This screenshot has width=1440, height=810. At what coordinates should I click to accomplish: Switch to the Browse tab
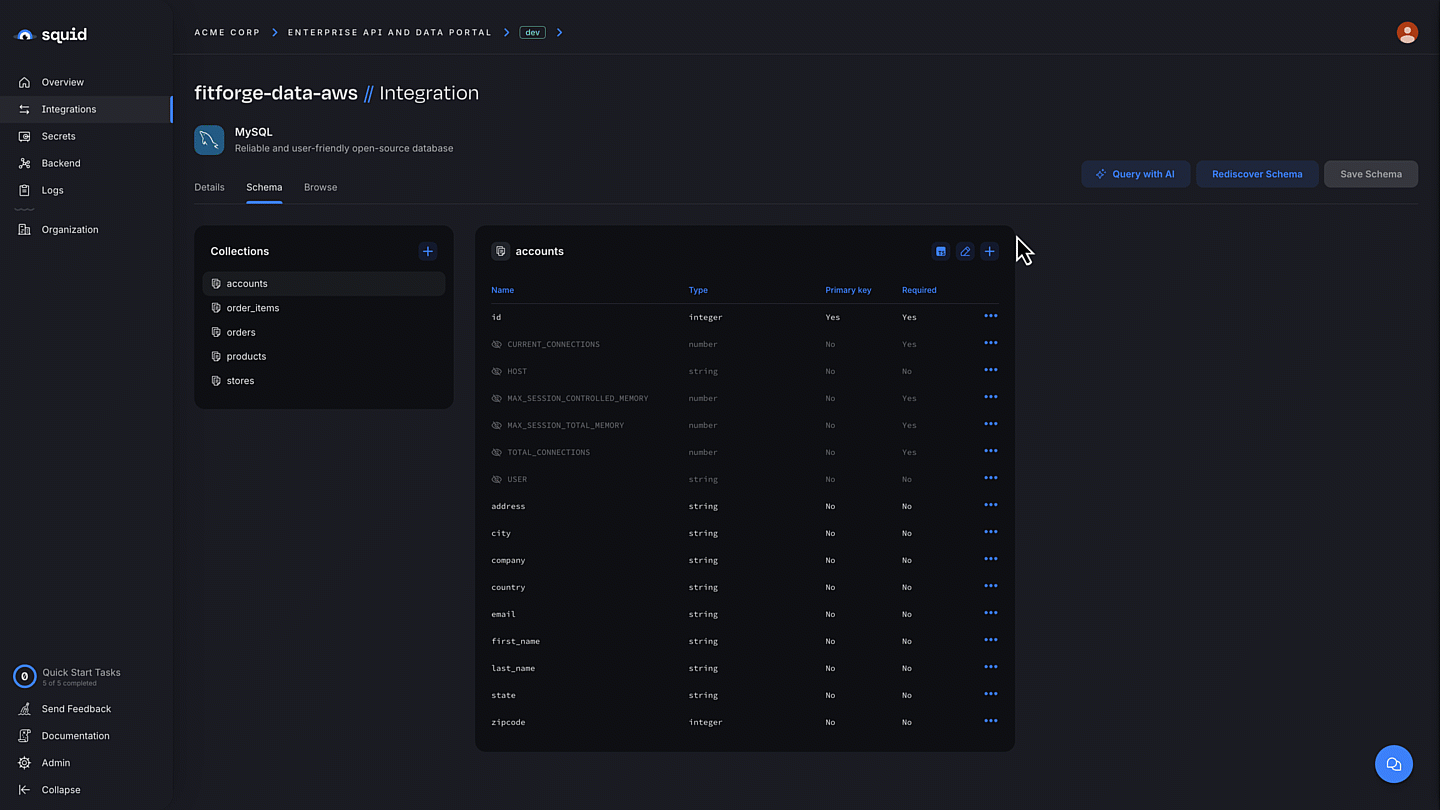(320, 187)
